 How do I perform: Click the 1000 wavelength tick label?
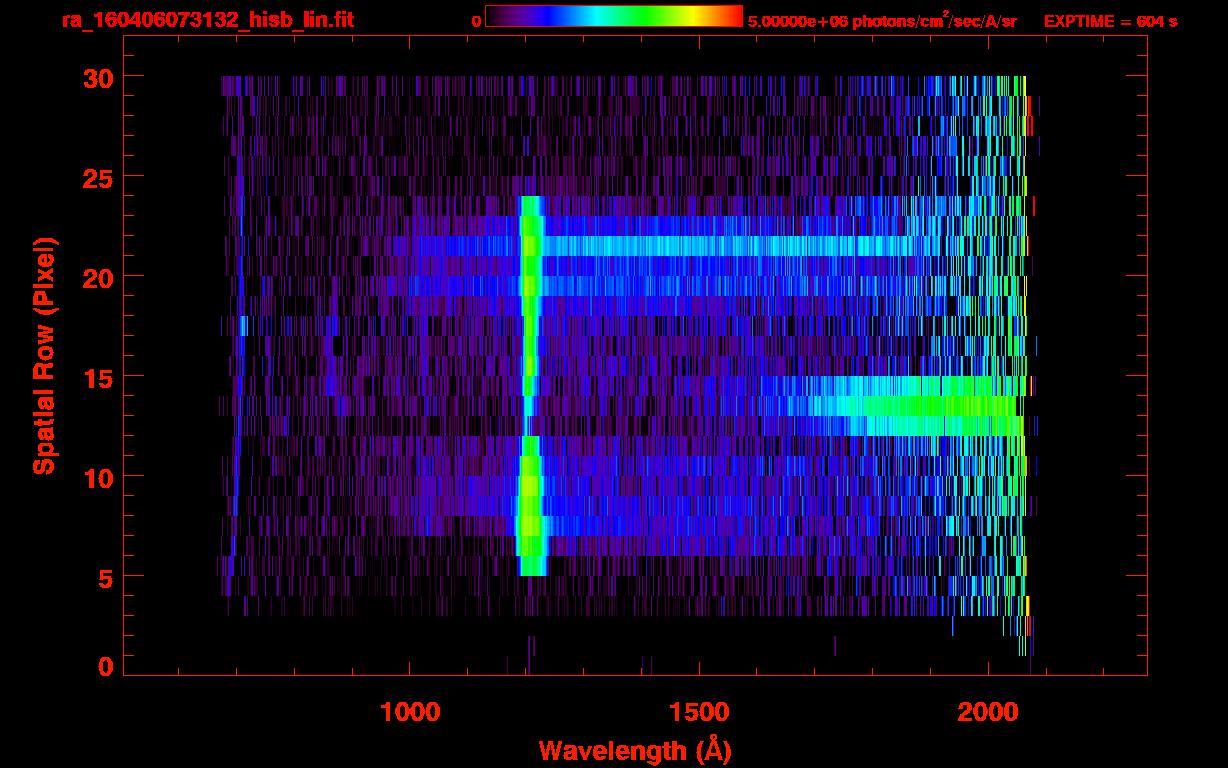[x=410, y=712]
